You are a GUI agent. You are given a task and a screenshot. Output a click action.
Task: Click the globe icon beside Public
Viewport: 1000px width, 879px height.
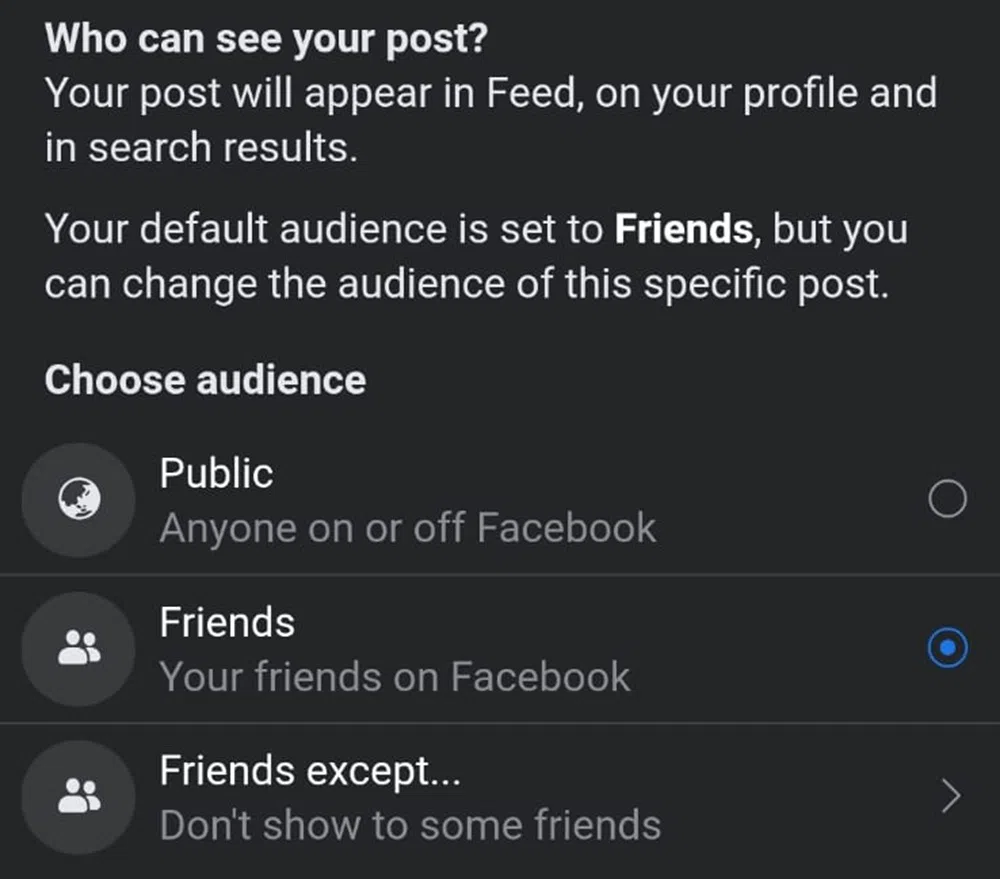pyautogui.click(x=78, y=499)
